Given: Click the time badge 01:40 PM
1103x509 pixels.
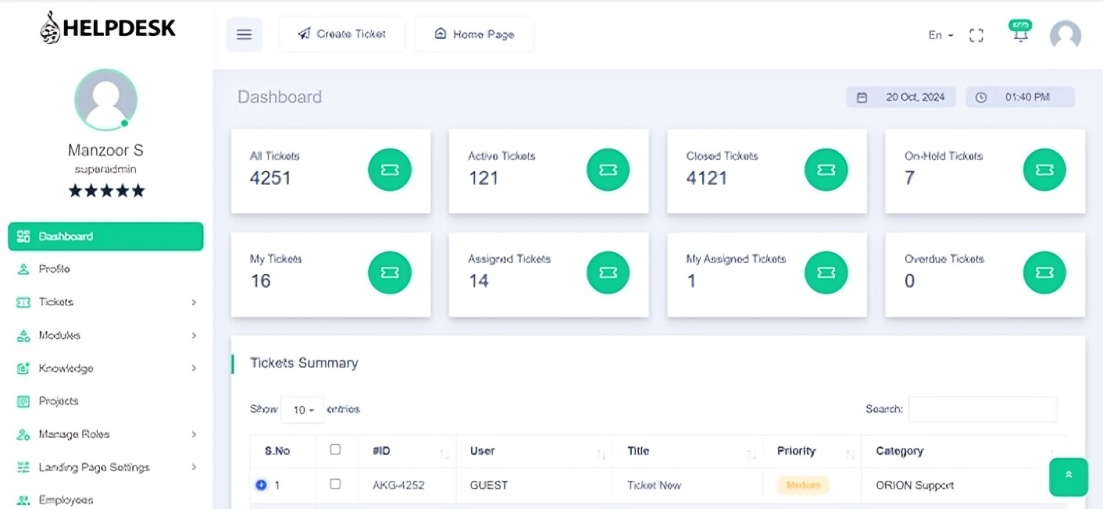Looking at the screenshot, I should click(1020, 97).
